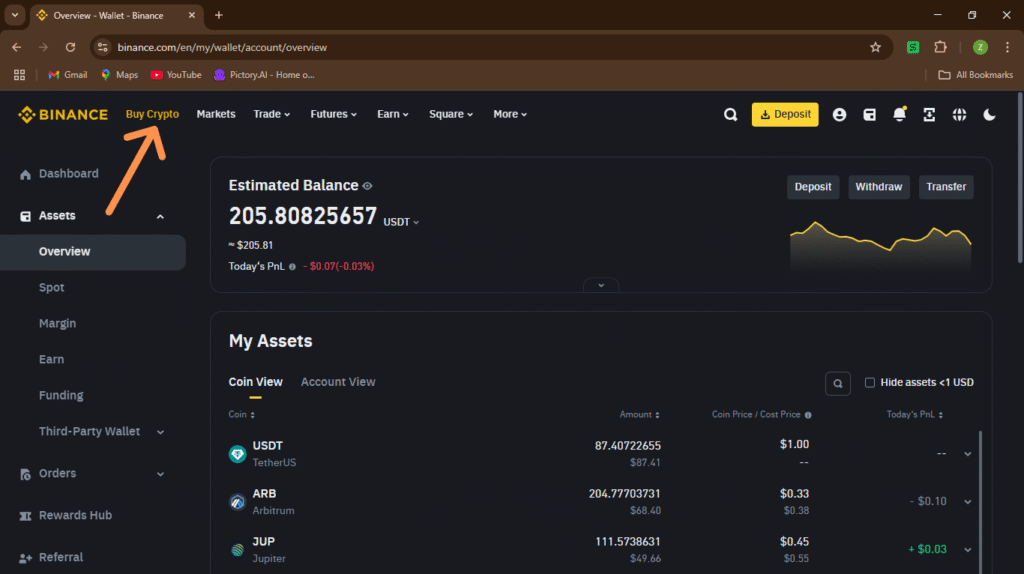
Task: Click the Withdraw button
Action: pyautogui.click(x=878, y=187)
